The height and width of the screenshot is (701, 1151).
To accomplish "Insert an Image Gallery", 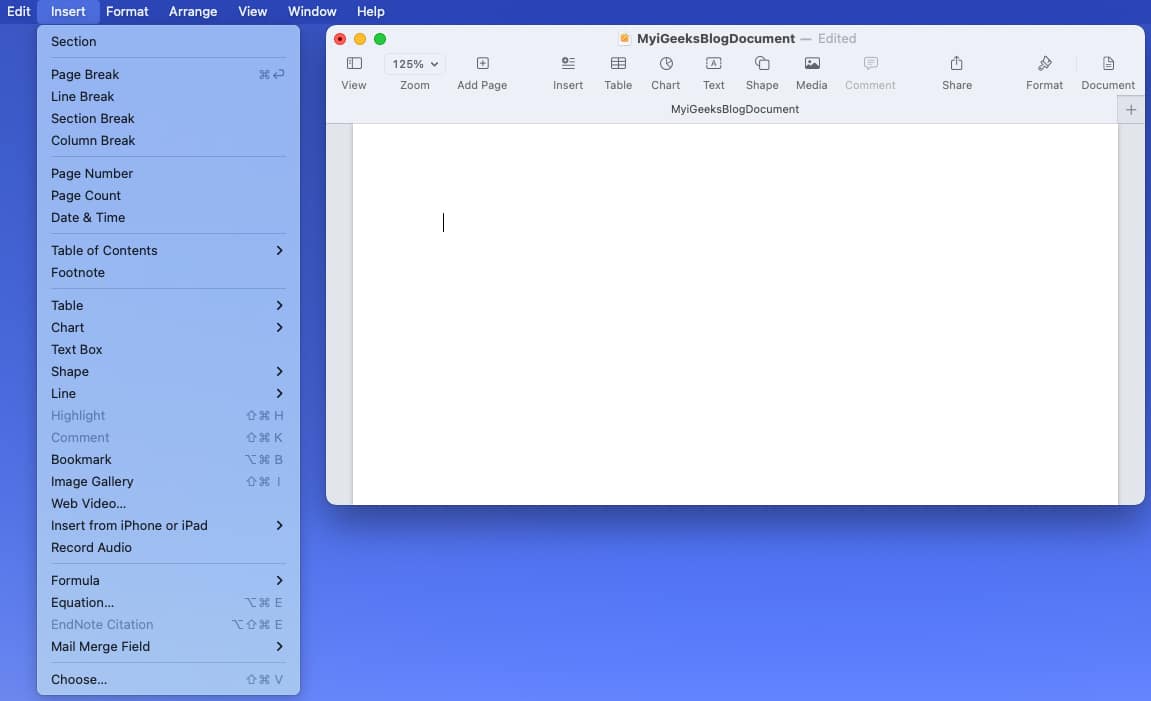I will pos(168,482).
